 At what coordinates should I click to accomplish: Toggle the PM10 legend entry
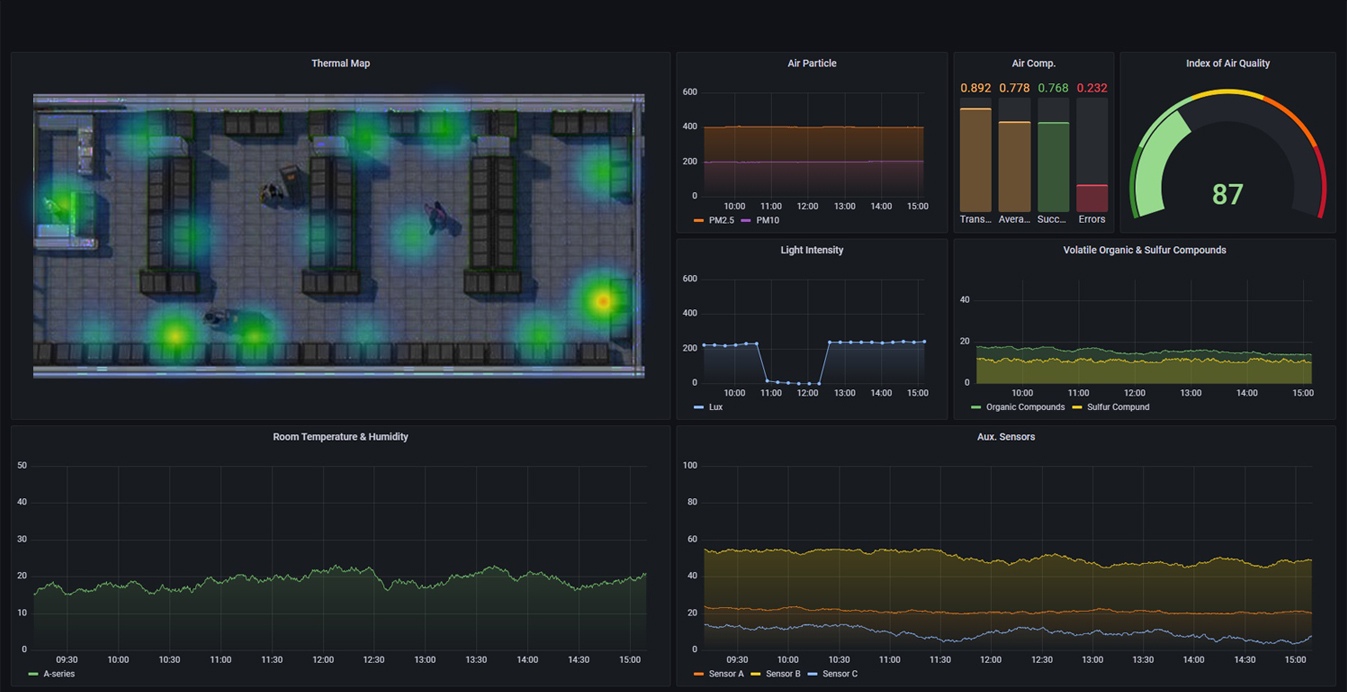pyautogui.click(x=767, y=220)
